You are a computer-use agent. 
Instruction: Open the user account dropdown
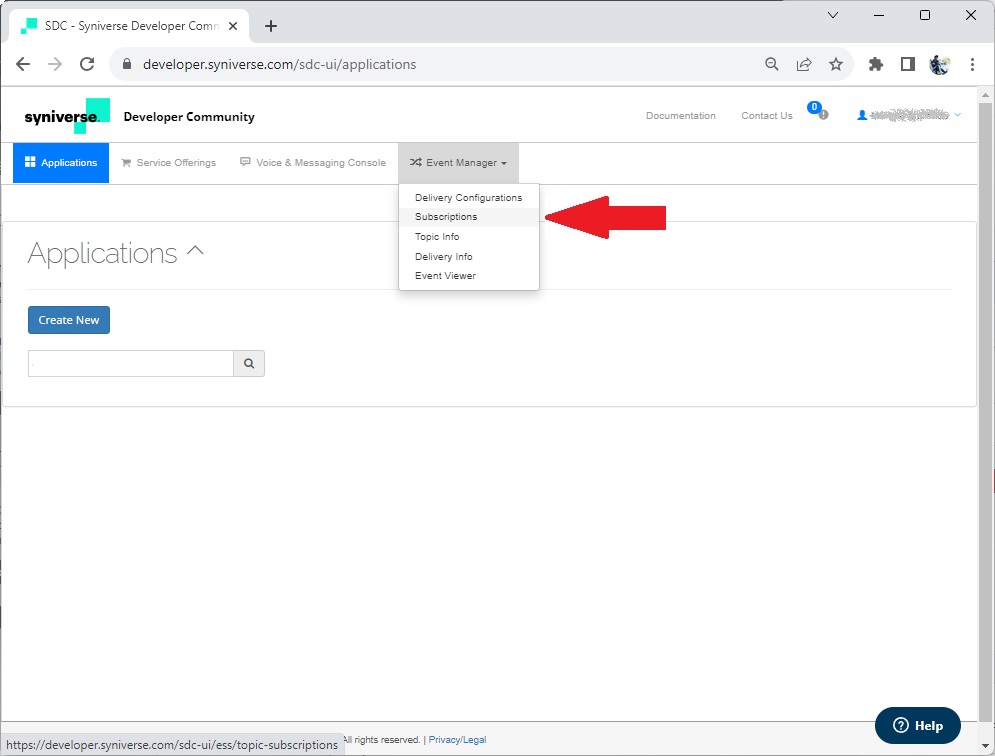(x=909, y=115)
